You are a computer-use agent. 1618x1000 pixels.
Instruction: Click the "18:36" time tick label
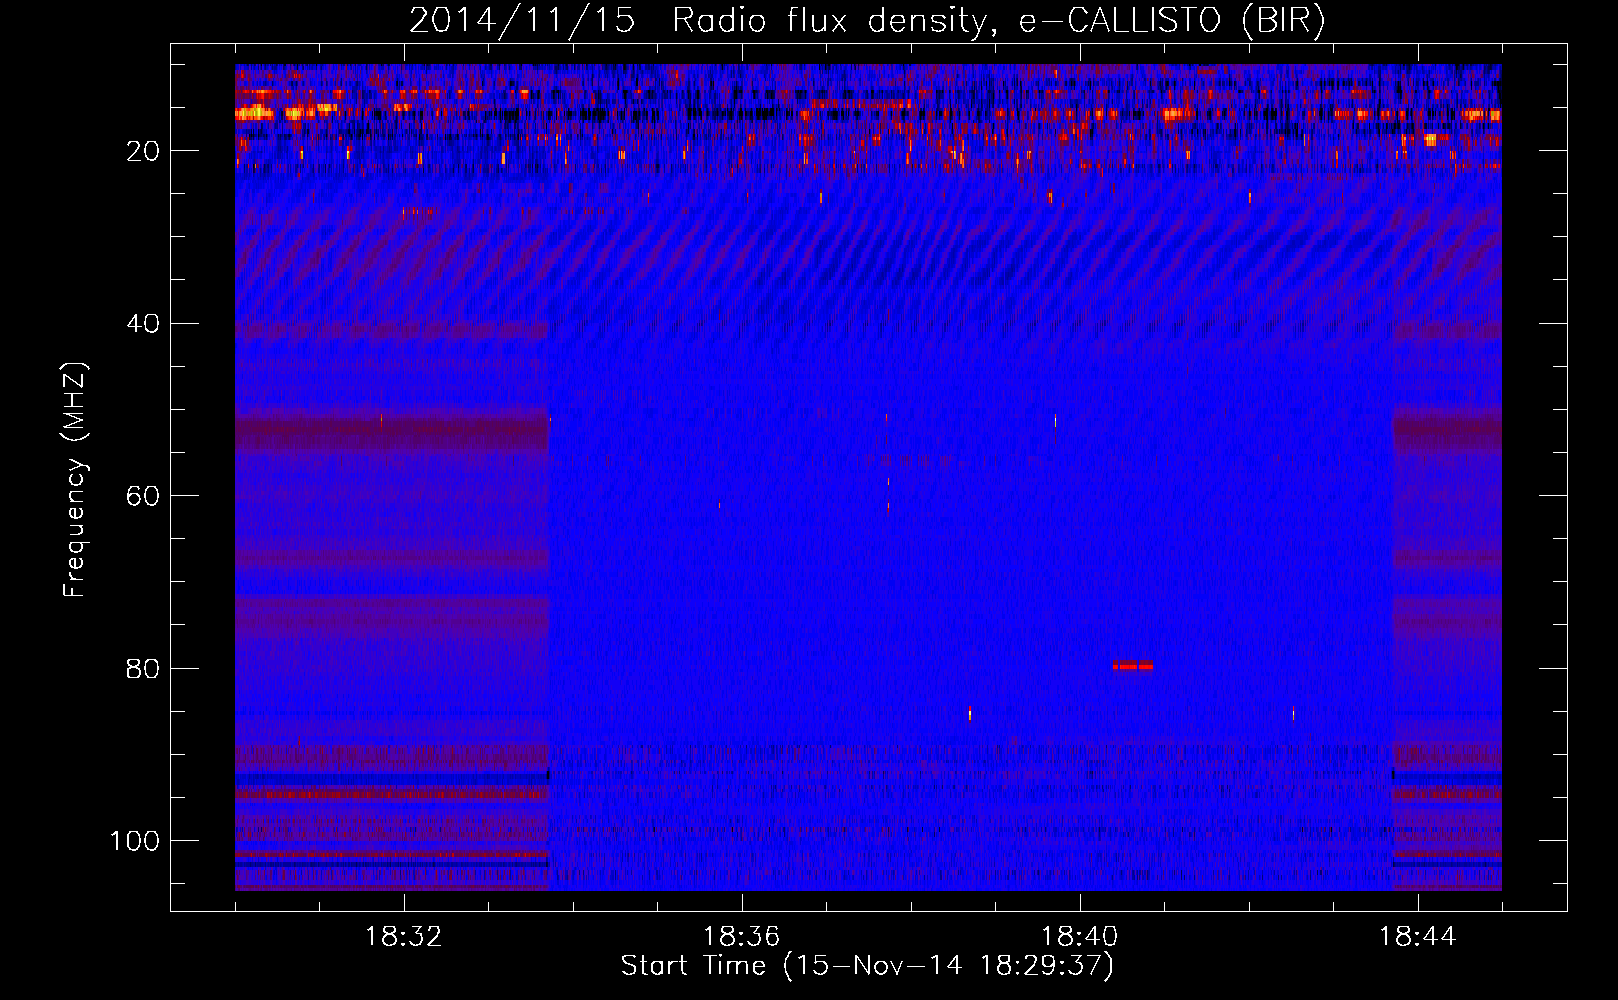point(742,937)
